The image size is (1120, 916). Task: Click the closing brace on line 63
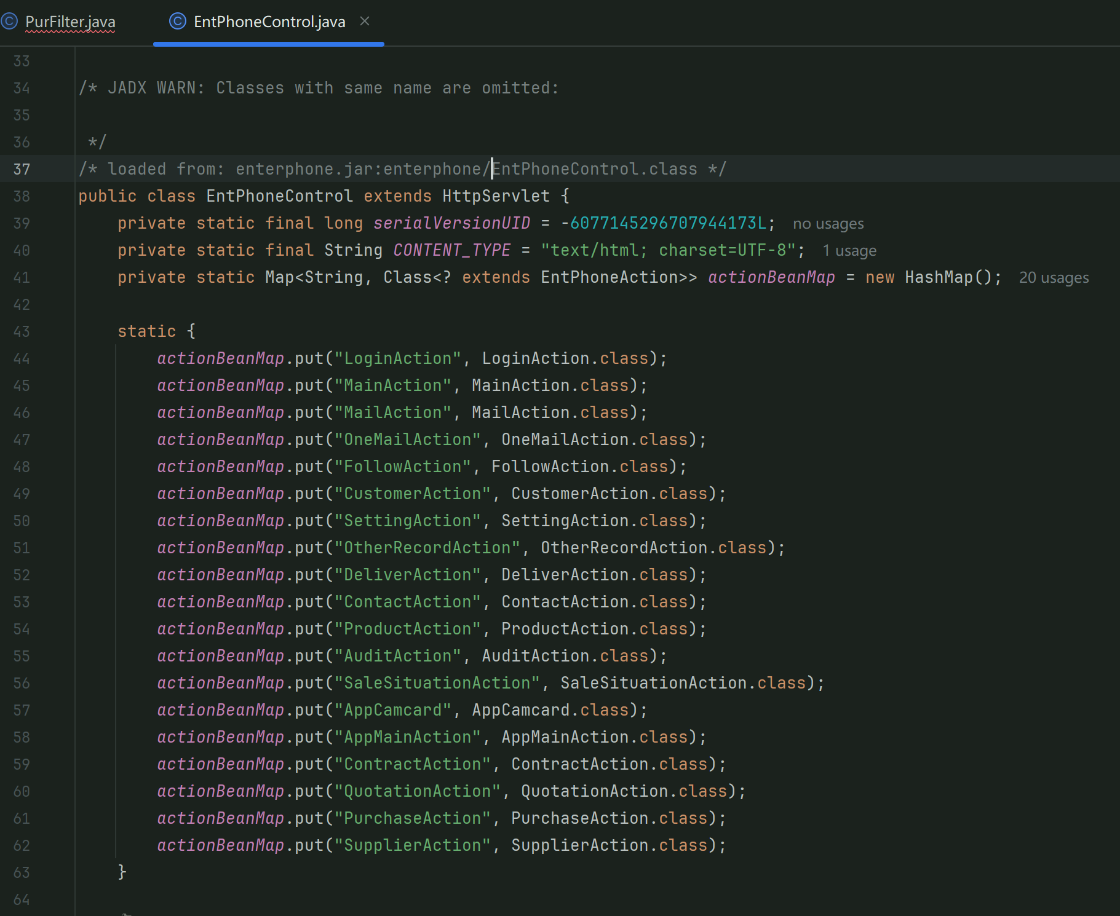coord(122,872)
